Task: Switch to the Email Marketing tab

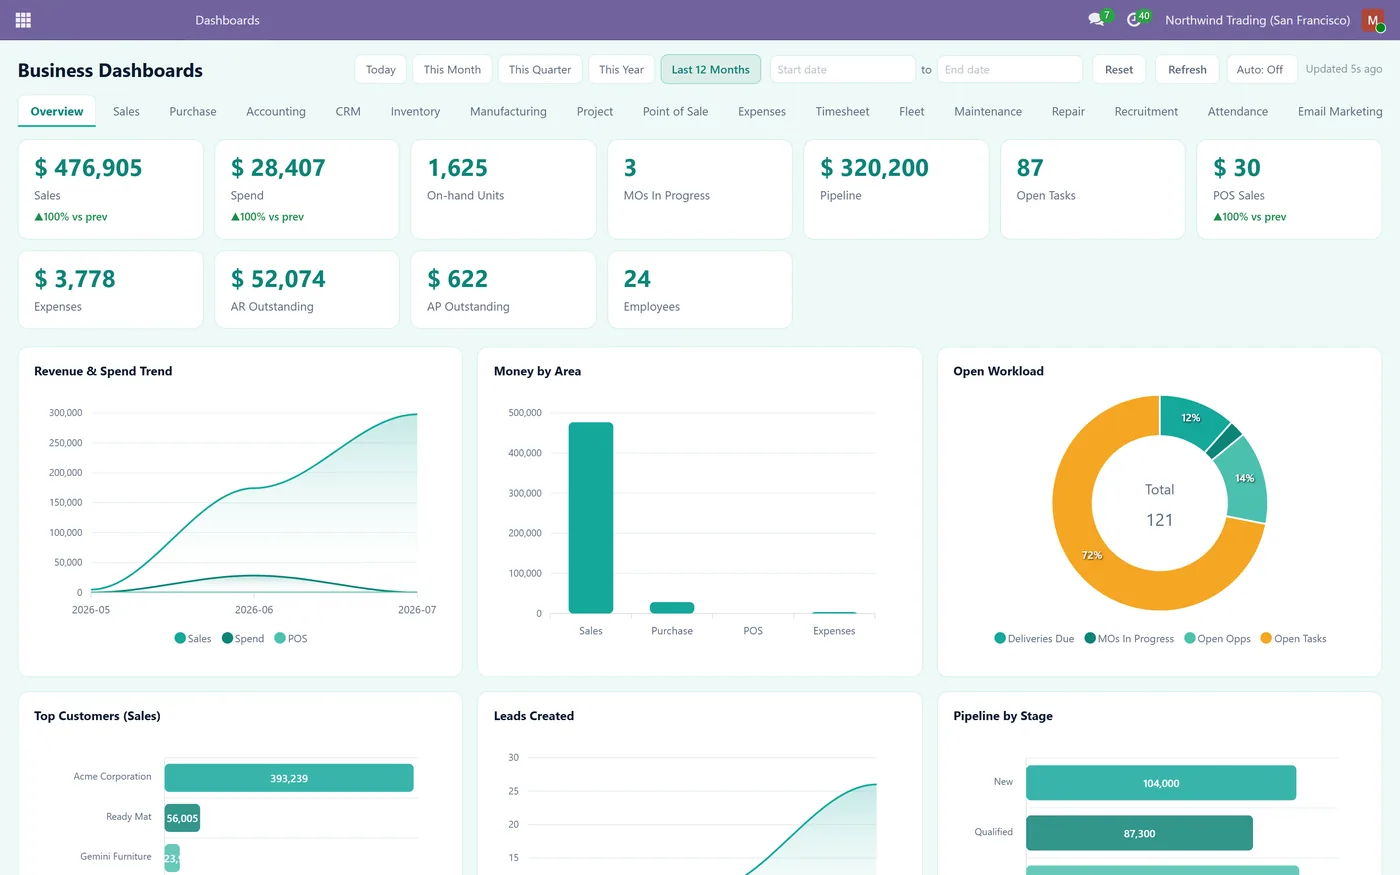Action: click(x=1340, y=111)
